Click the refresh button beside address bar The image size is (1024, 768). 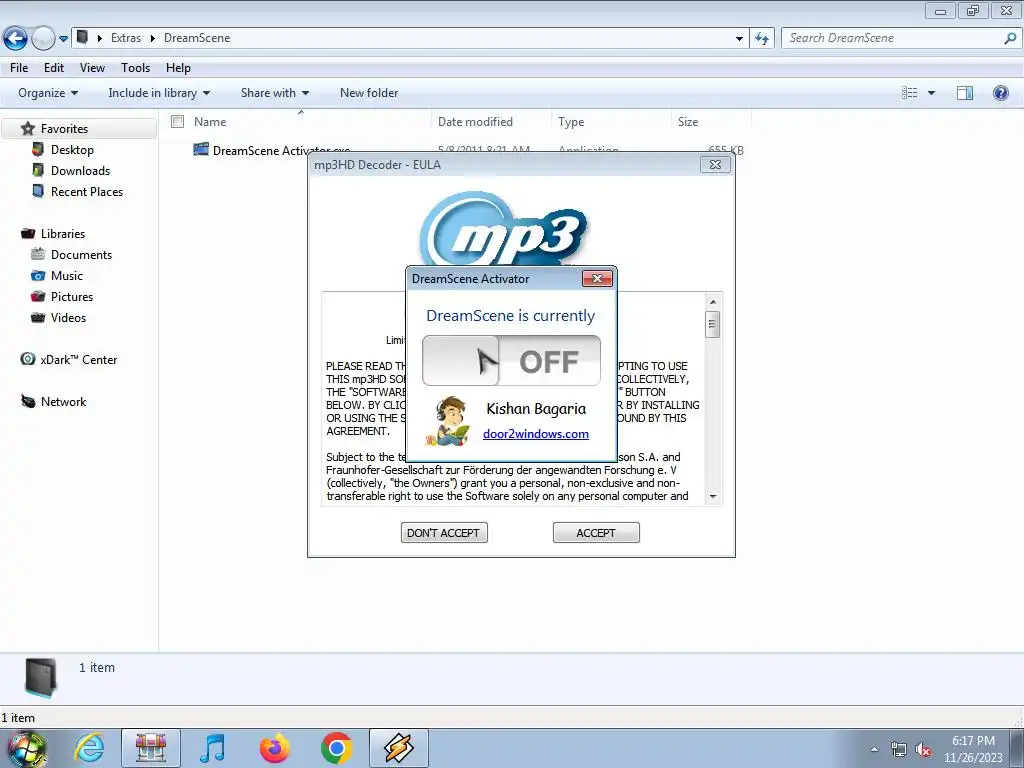762,39
